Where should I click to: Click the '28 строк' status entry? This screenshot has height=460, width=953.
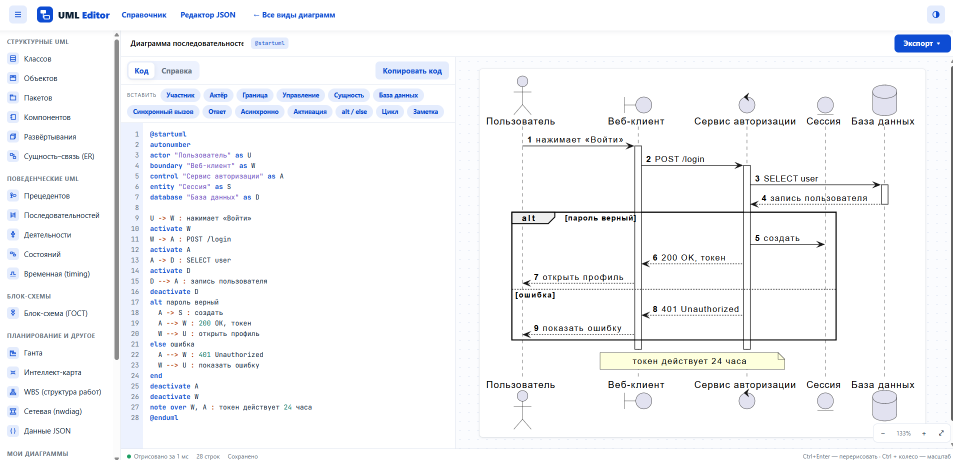[x=208, y=456]
